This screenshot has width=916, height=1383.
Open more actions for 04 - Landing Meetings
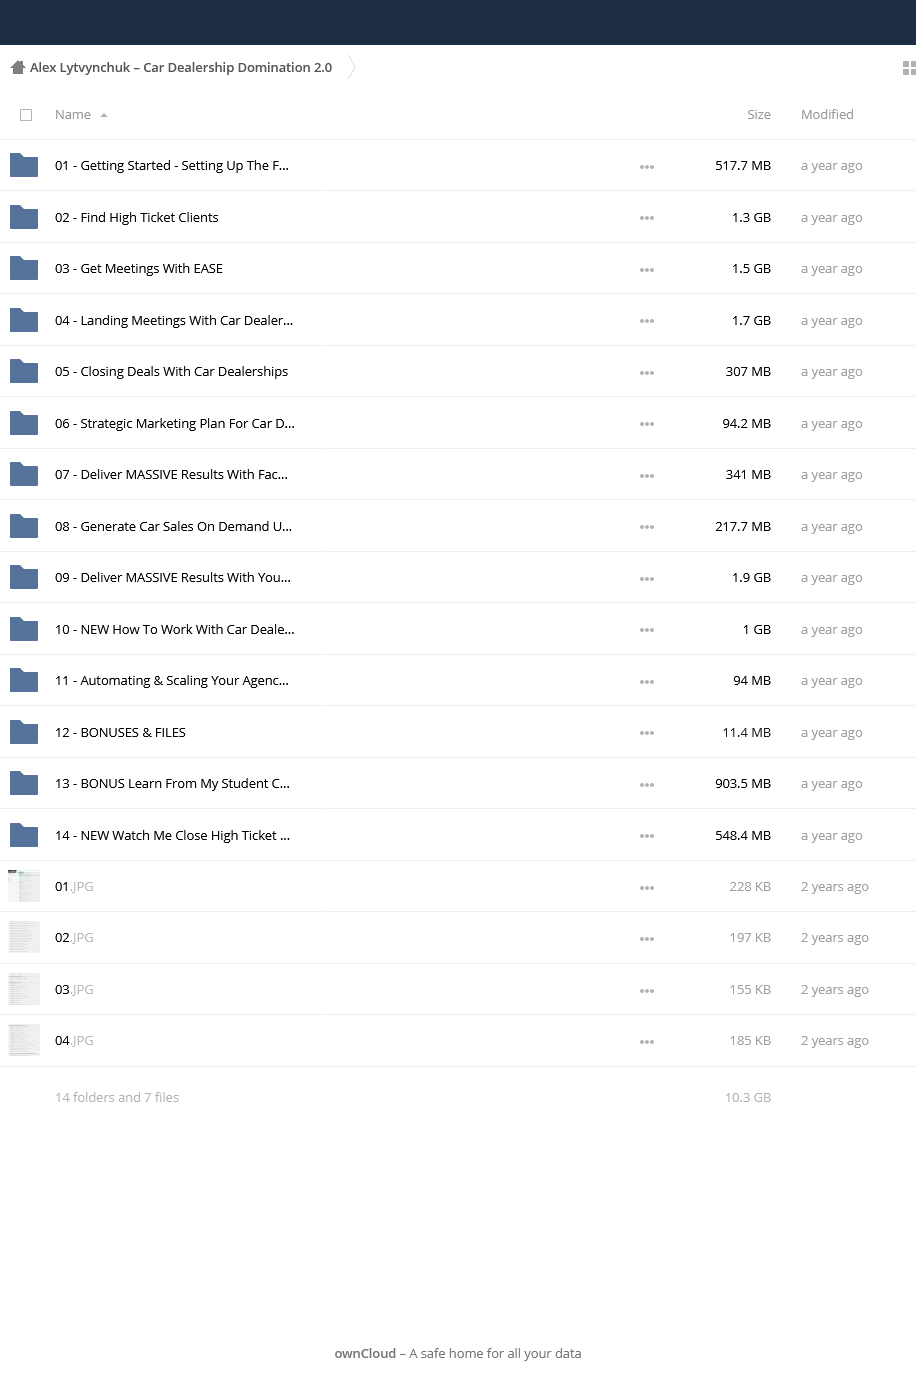(x=647, y=321)
